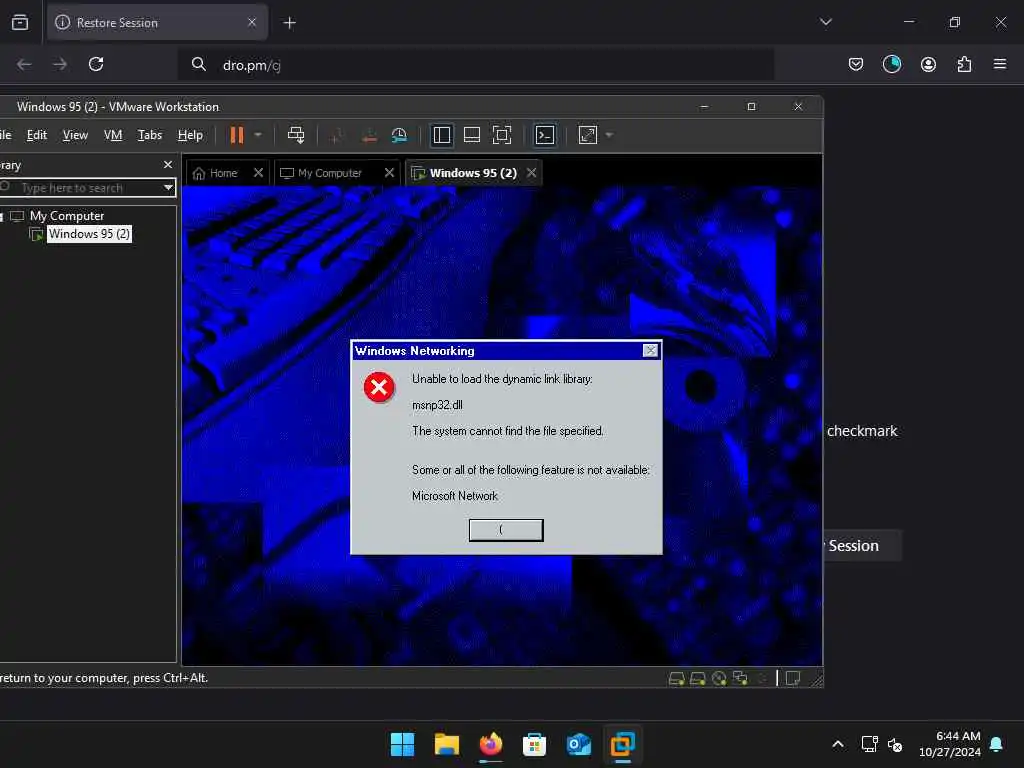Open stretch guest dropdown arrow

(x=609, y=135)
